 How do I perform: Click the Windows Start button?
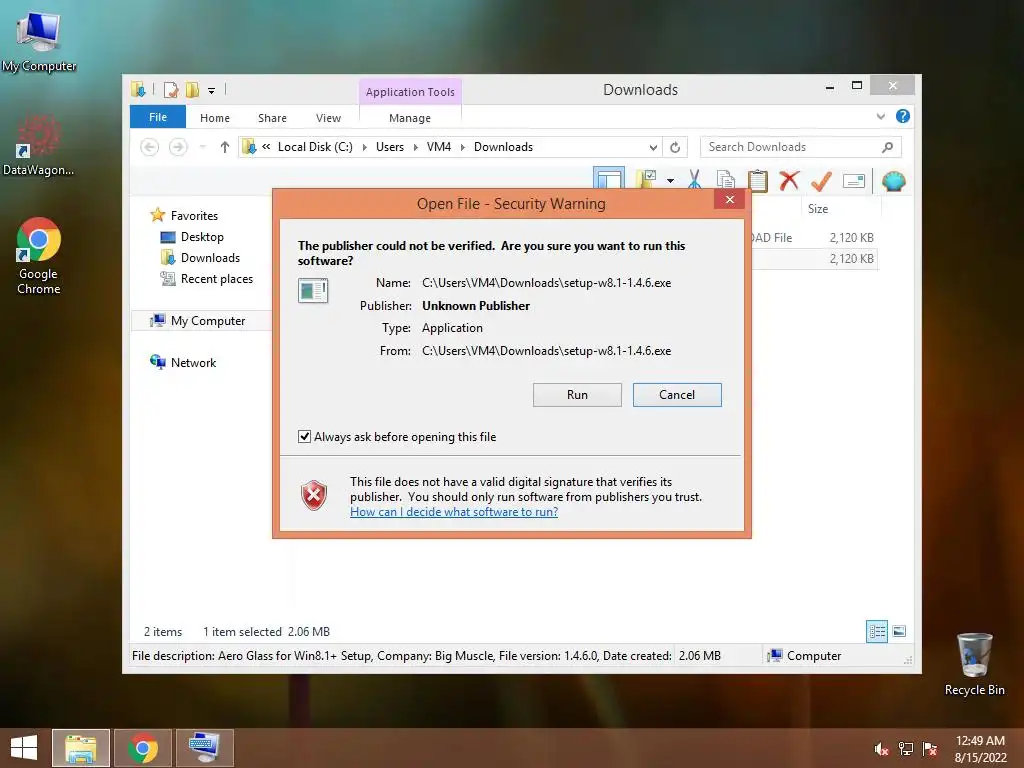(x=24, y=748)
